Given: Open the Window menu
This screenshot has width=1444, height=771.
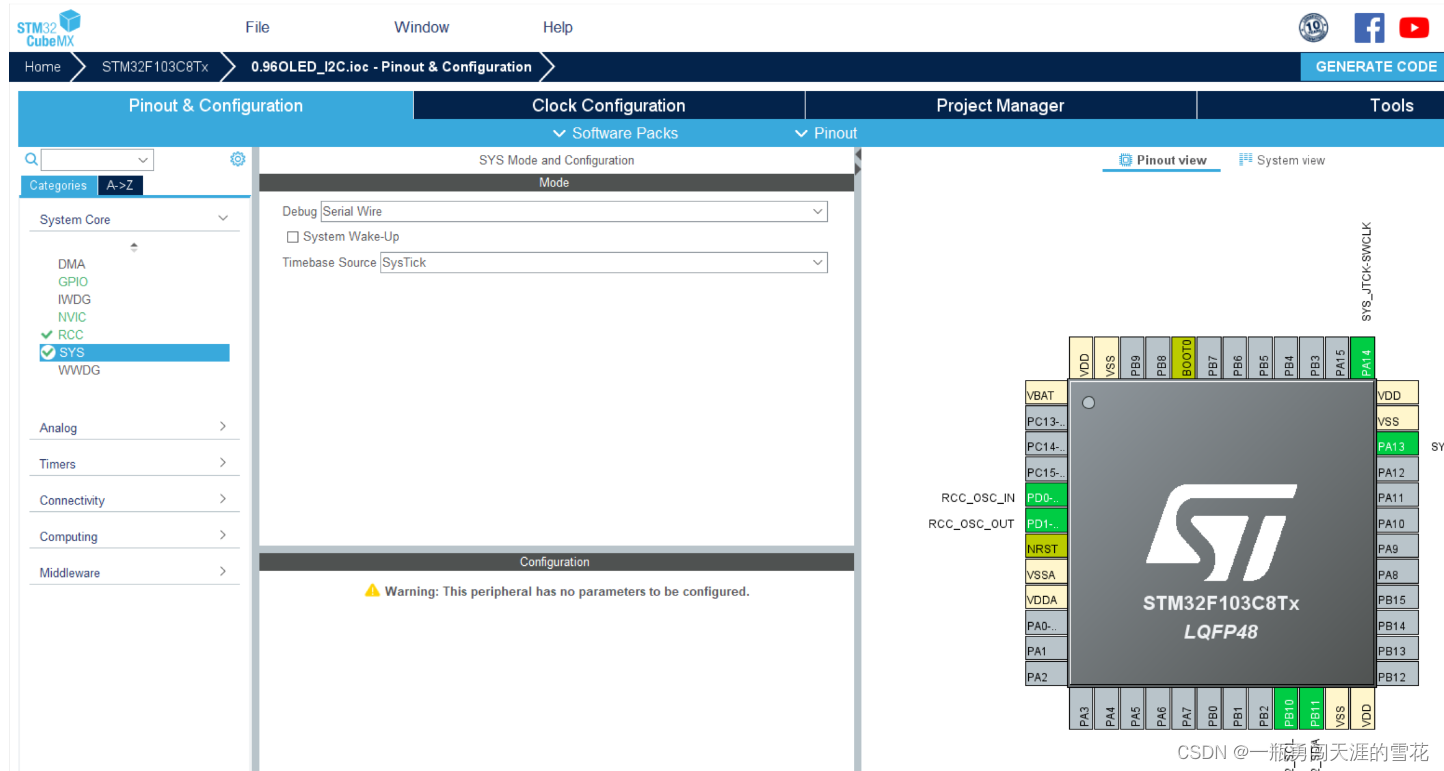Looking at the screenshot, I should [421, 27].
